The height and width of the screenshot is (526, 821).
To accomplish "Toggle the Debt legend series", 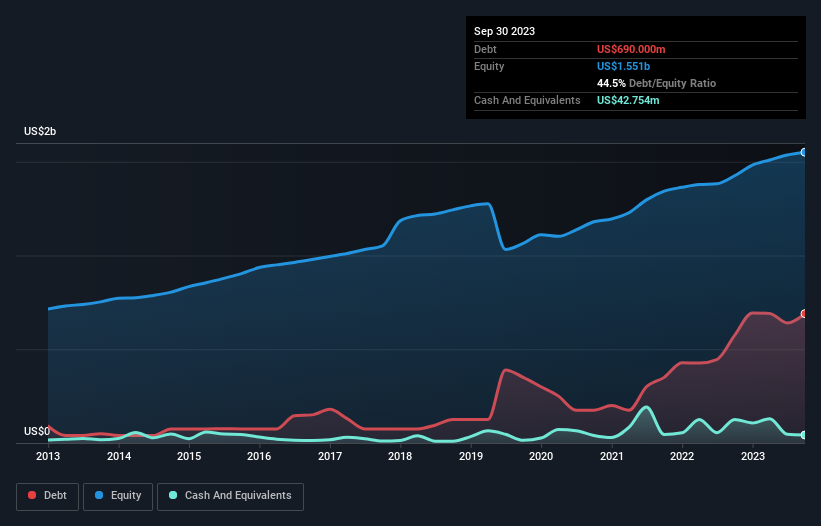I will (x=46, y=496).
